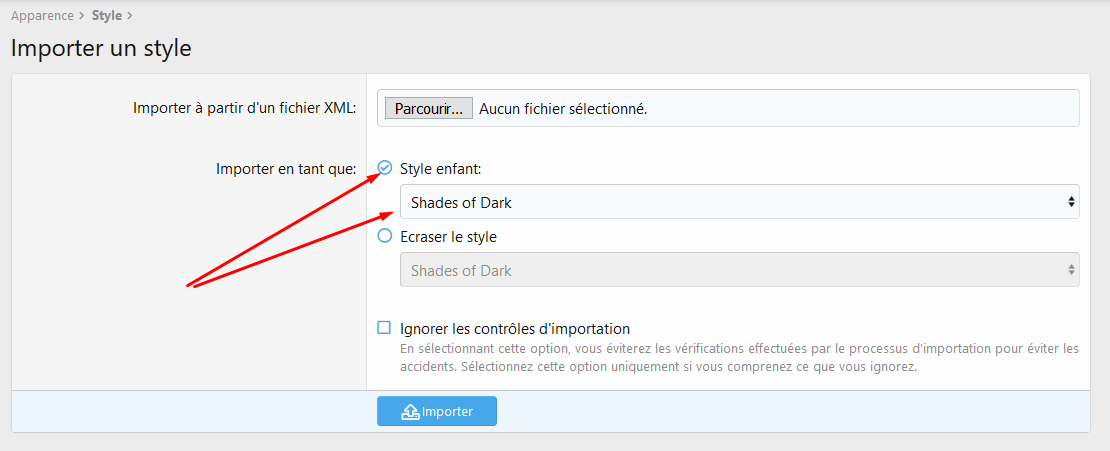The height and width of the screenshot is (451, 1110).
Task: Navigate to the Style breadcrumb
Action: [x=107, y=16]
